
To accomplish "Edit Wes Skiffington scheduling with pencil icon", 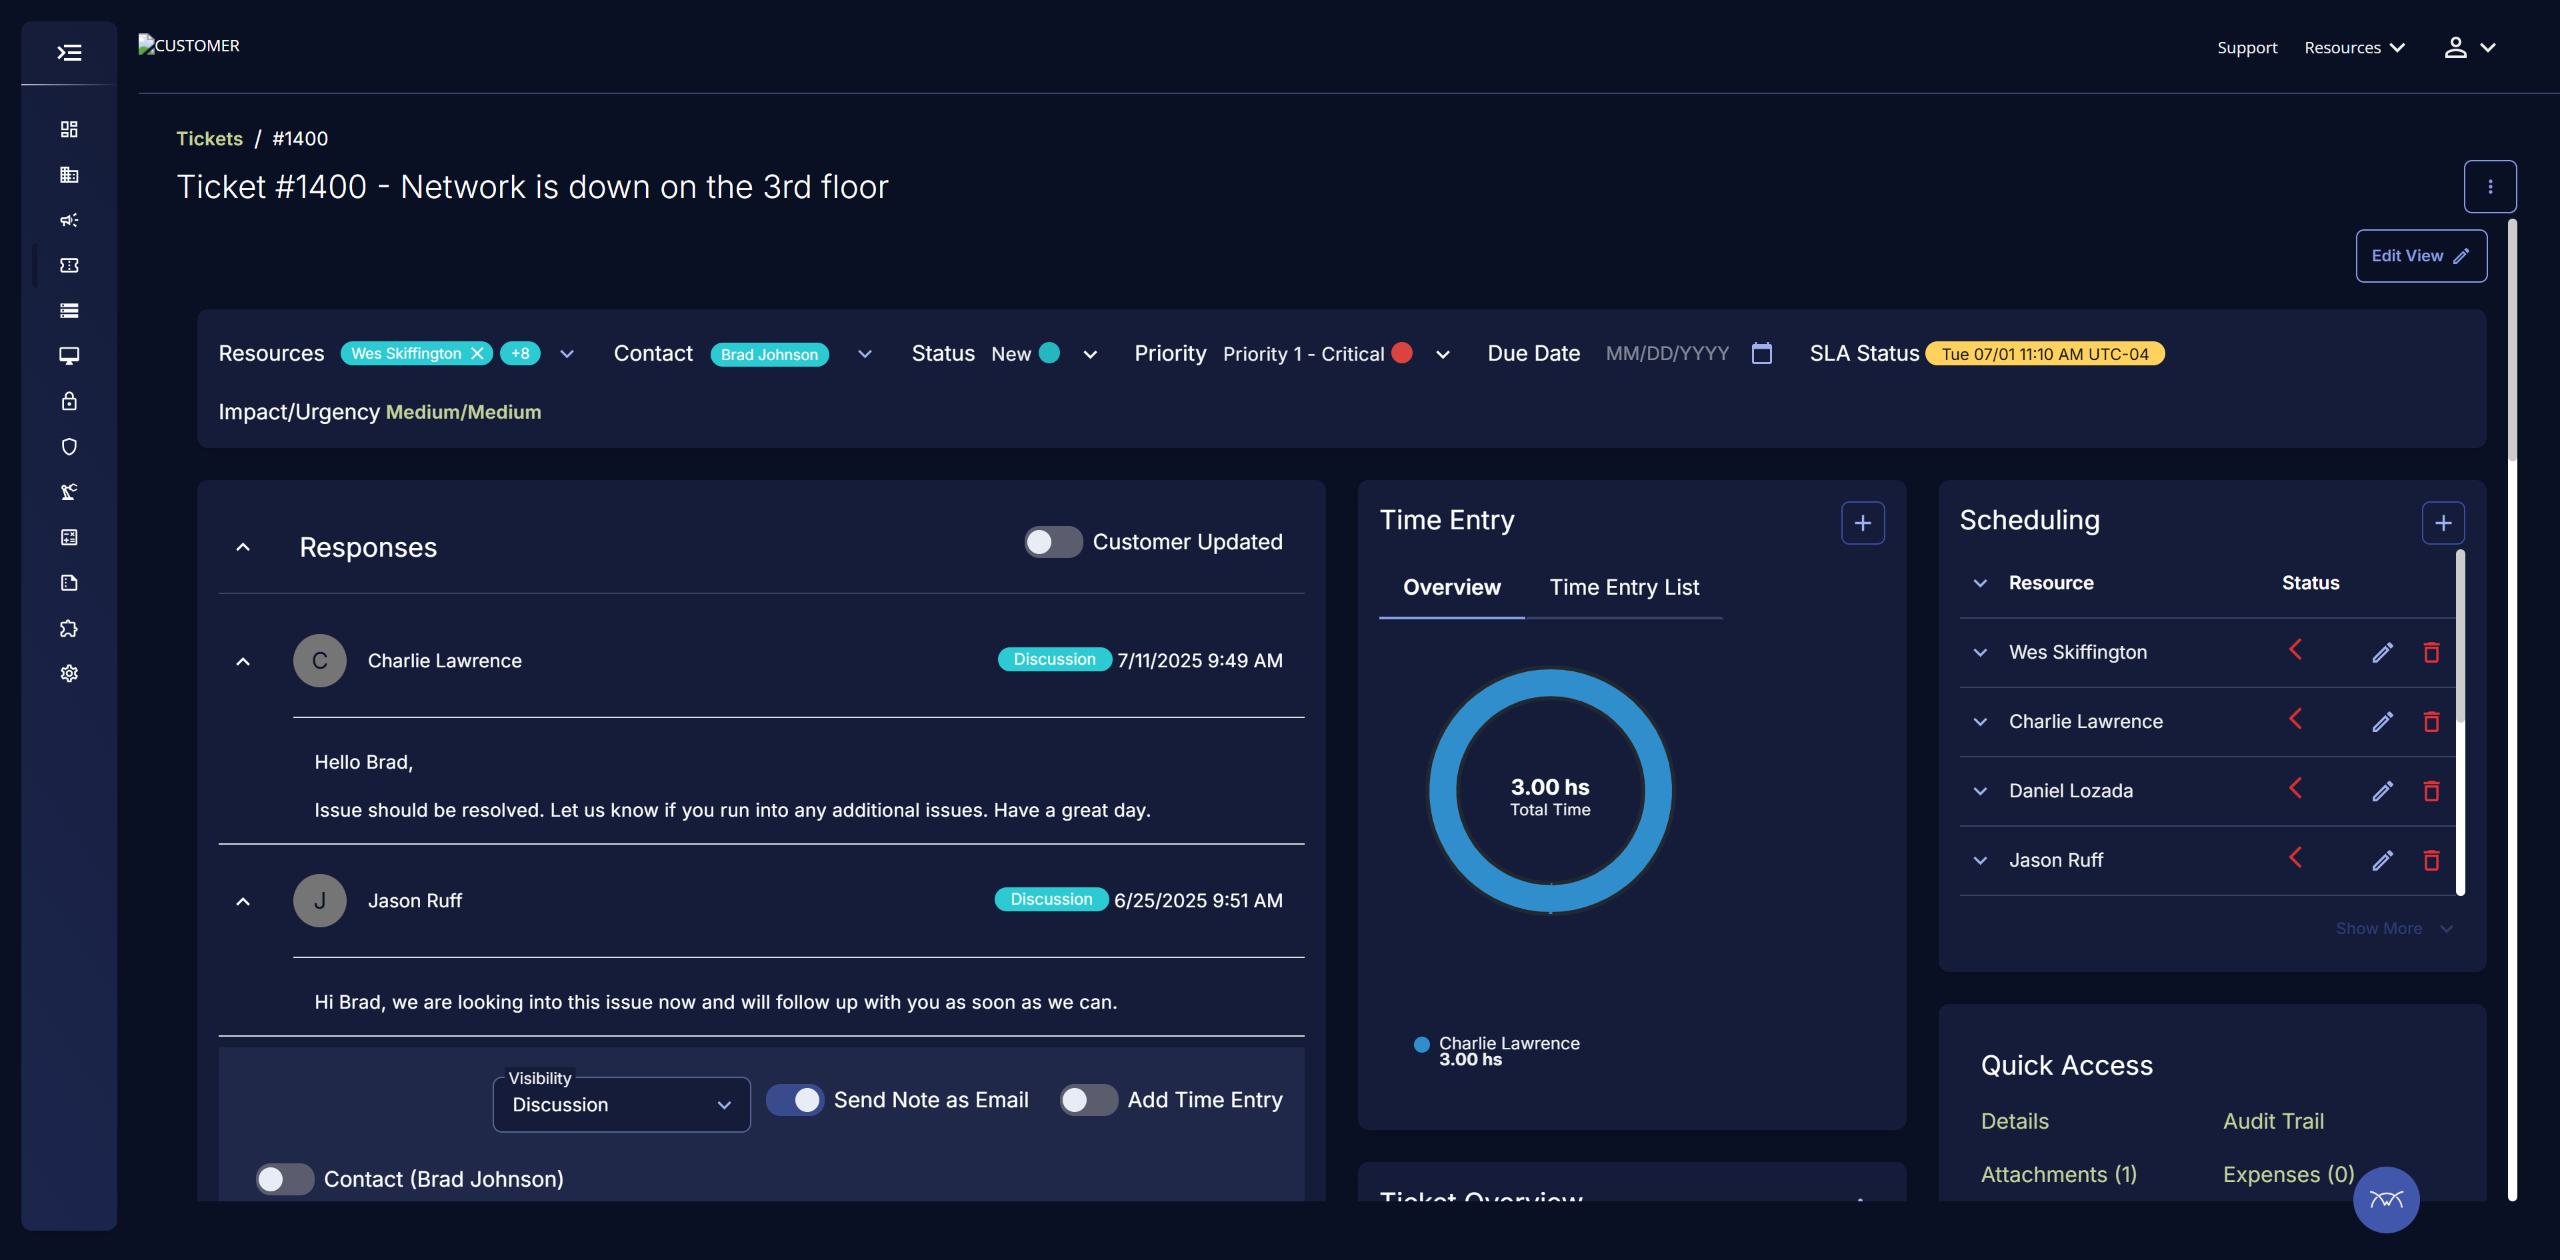I will tap(2382, 653).
